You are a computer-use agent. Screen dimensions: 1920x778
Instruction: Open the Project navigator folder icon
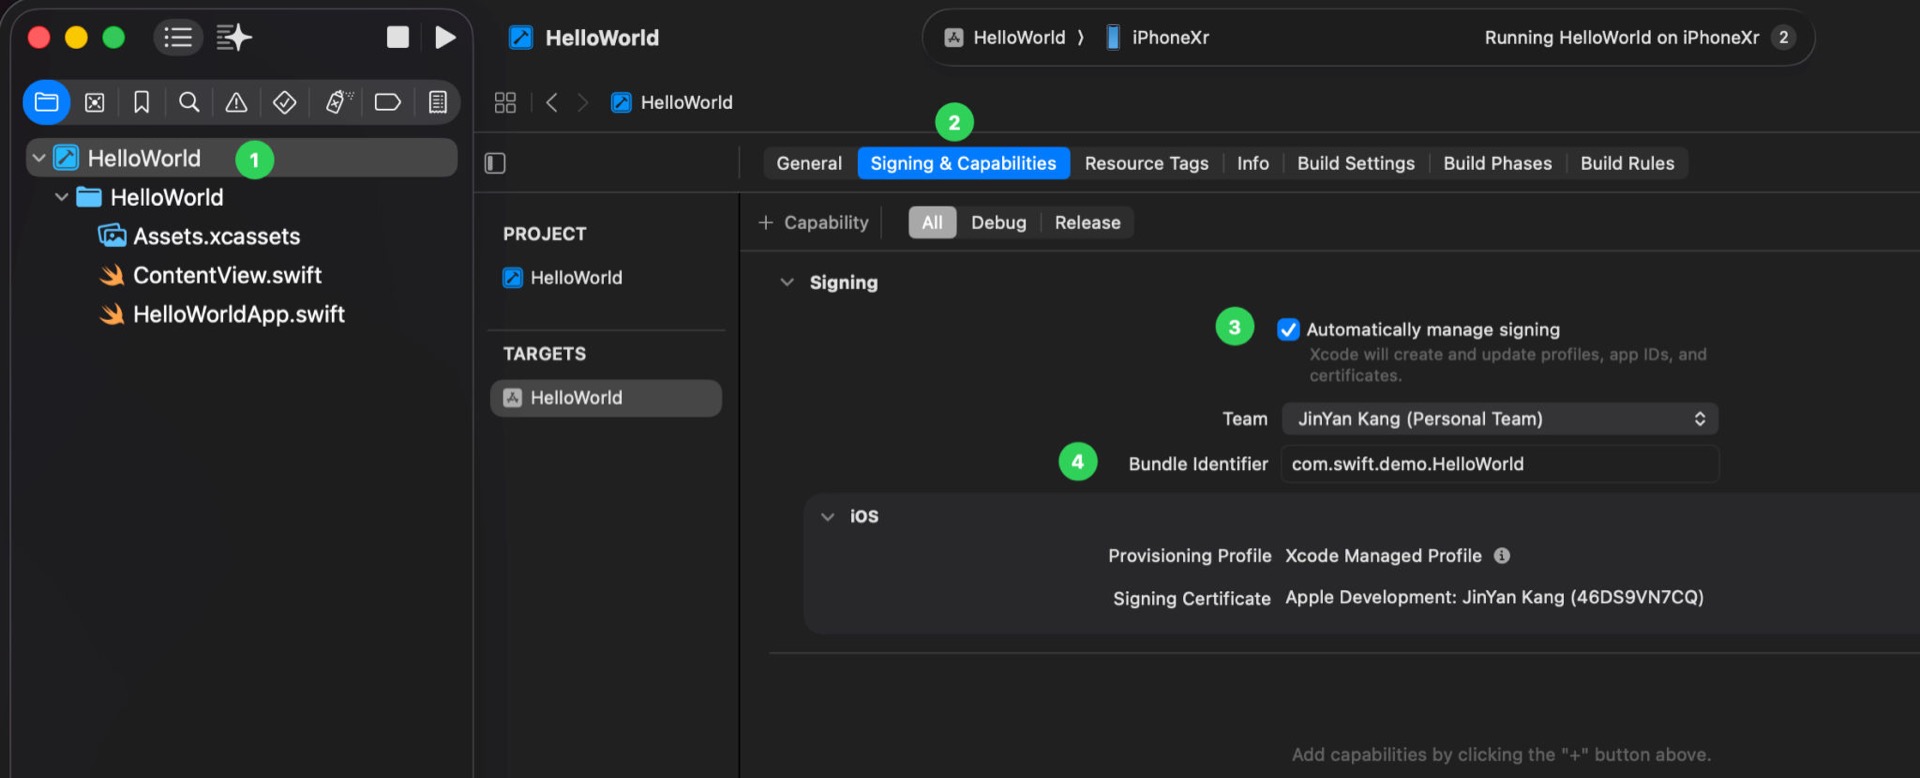[46, 102]
